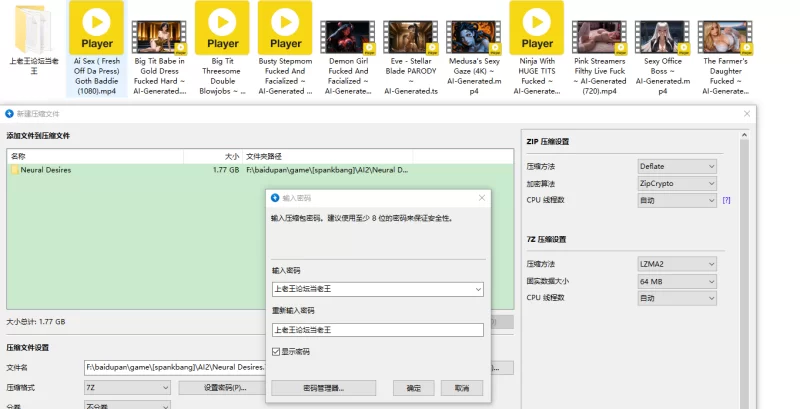This screenshot has height=409, width=800.
Task: Close the 输入密码 dialog
Action: pyautogui.click(x=482, y=198)
